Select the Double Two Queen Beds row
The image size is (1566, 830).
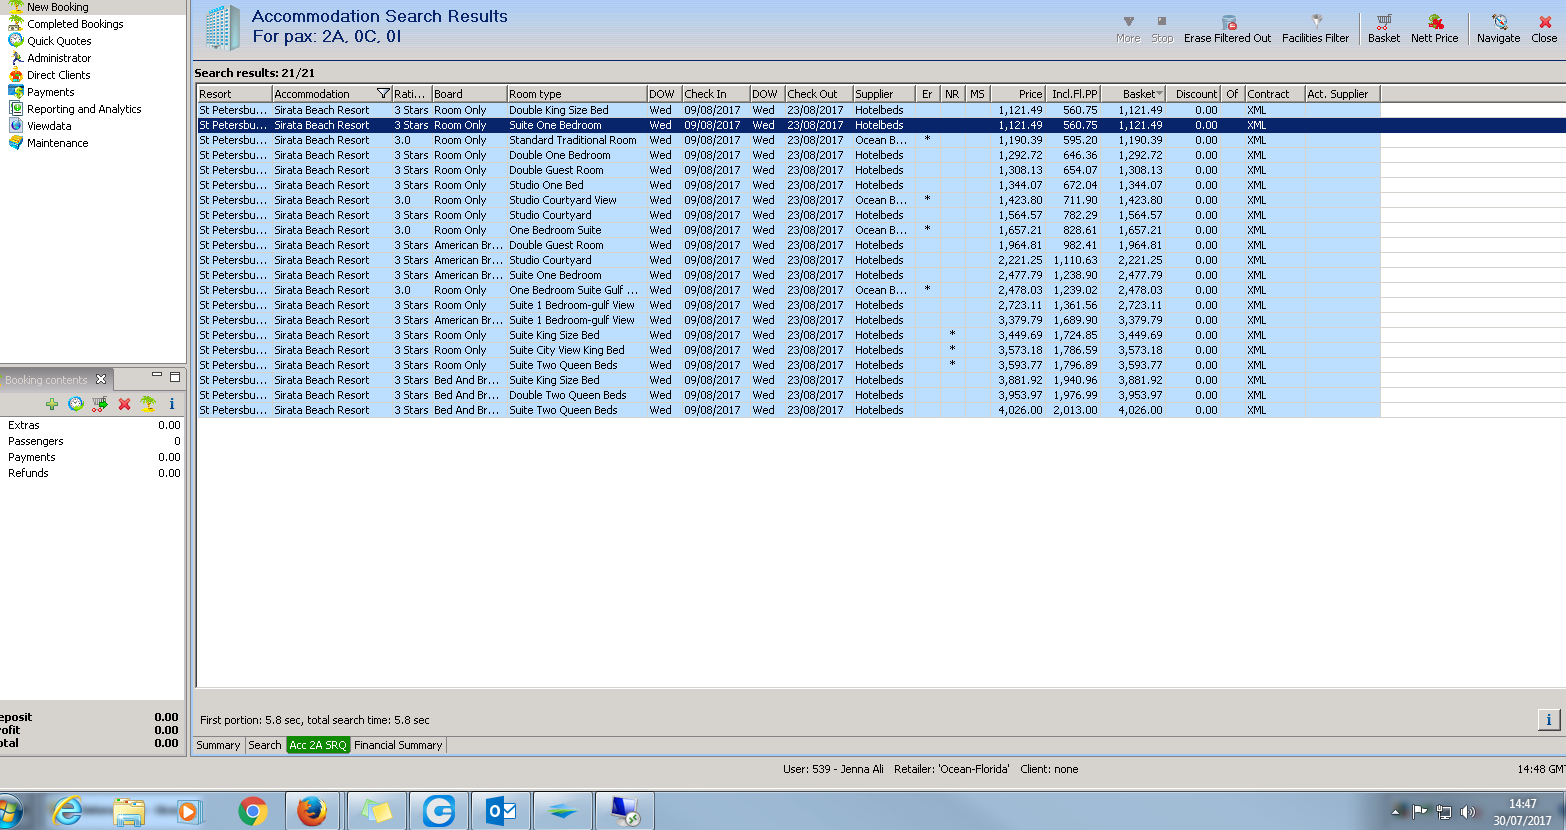(x=789, y=395)
